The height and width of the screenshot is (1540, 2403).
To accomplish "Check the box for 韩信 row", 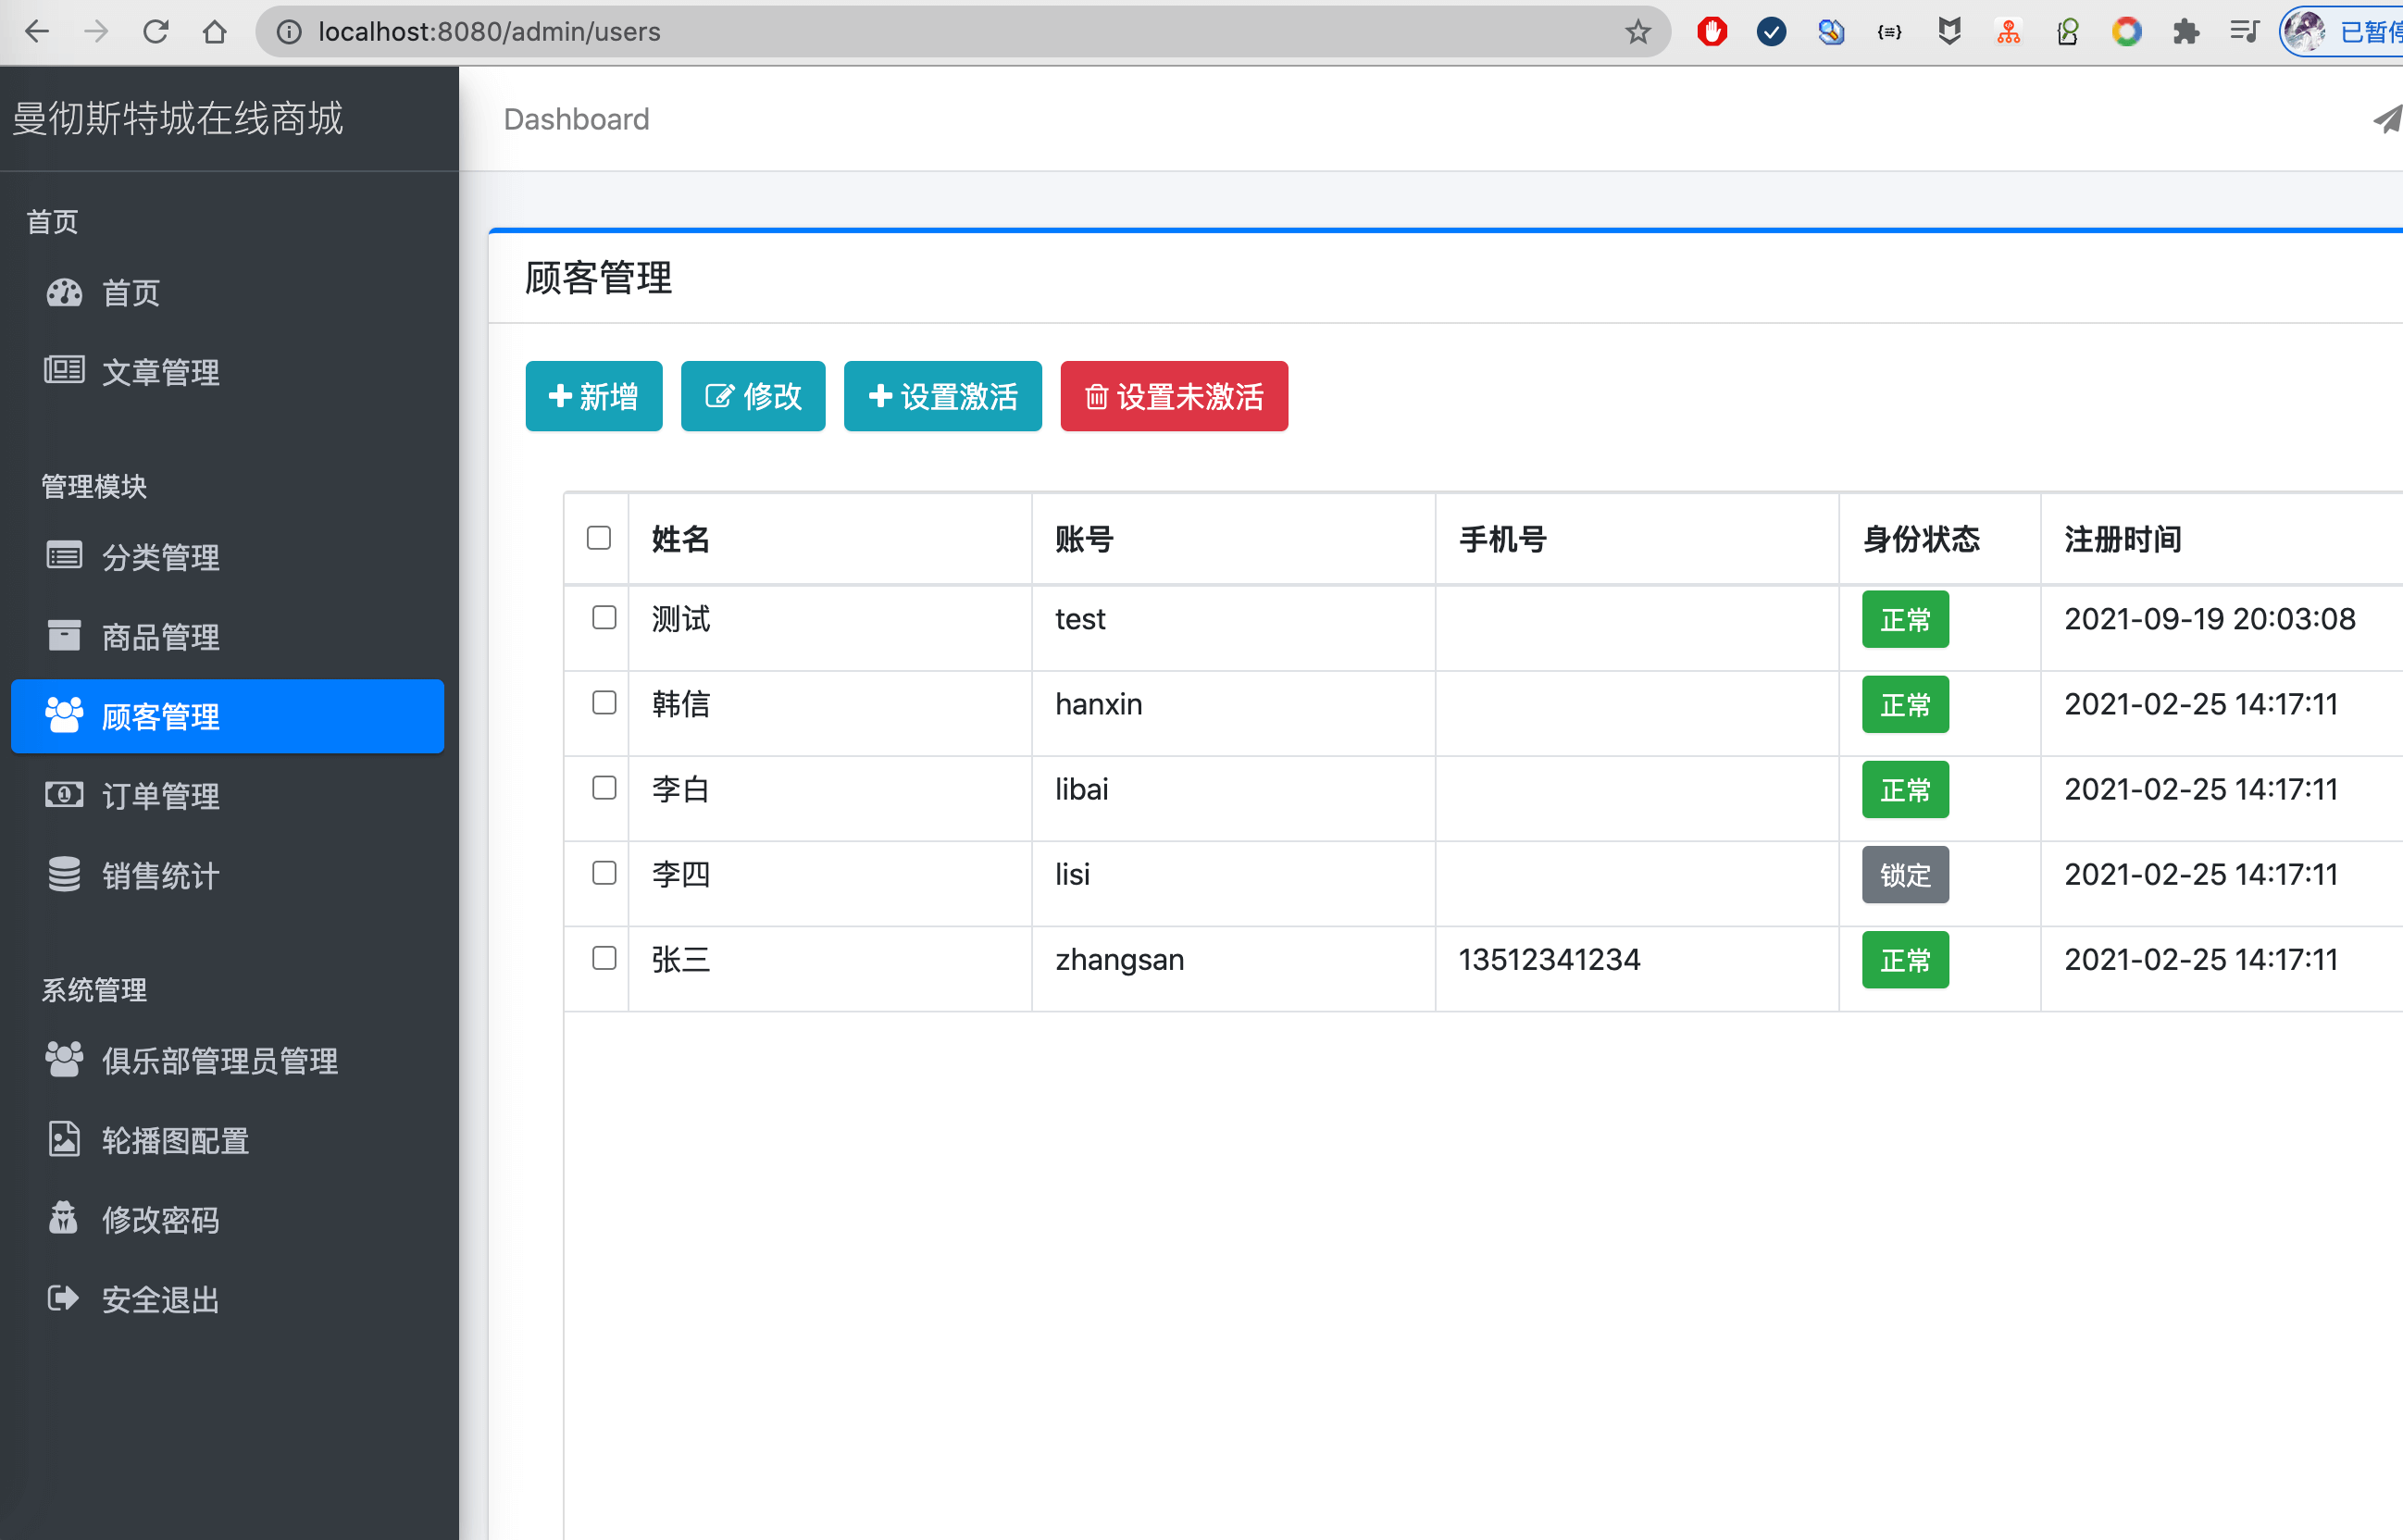I will tap(604, 703).
